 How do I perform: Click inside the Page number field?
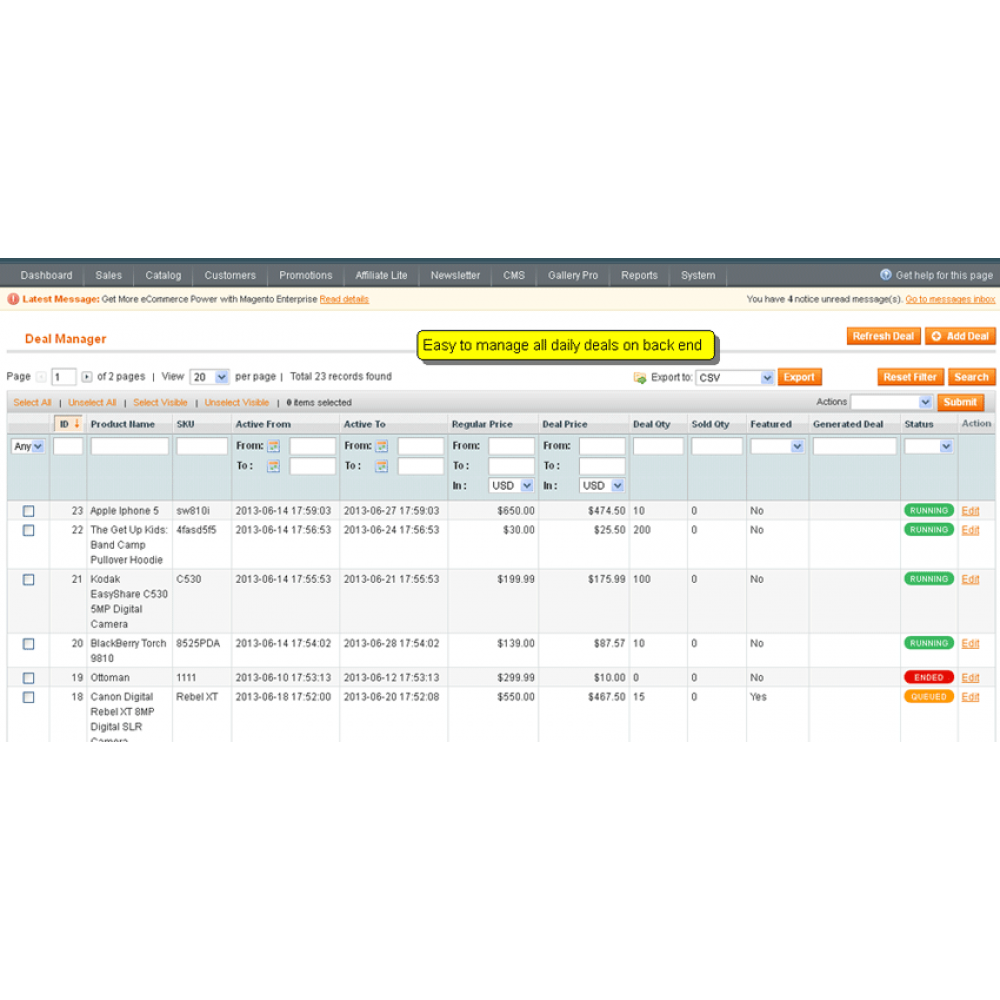[x=62, y=377]
